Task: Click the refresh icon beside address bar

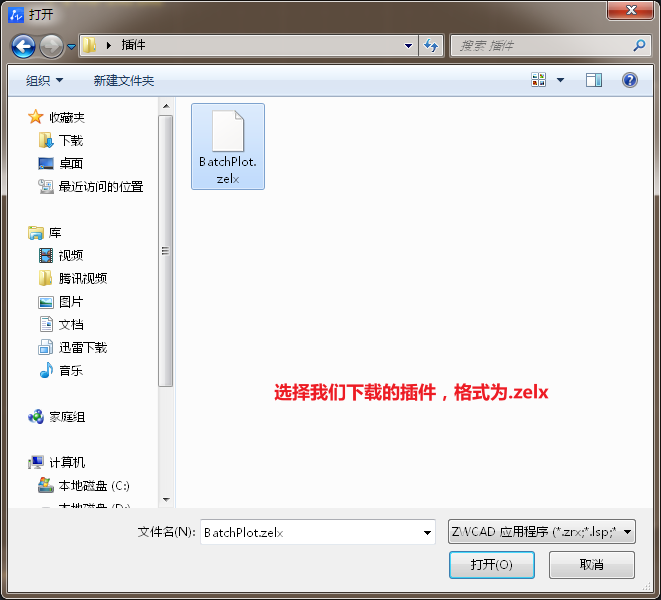Action: tap(431, 46)
